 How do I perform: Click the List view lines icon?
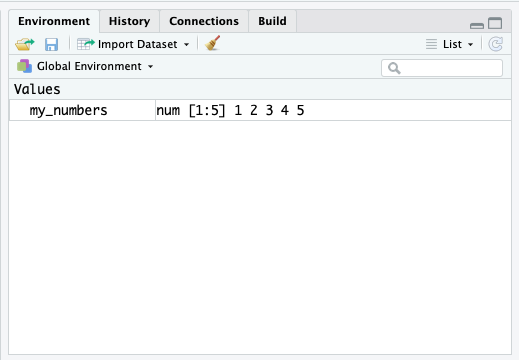431,44
